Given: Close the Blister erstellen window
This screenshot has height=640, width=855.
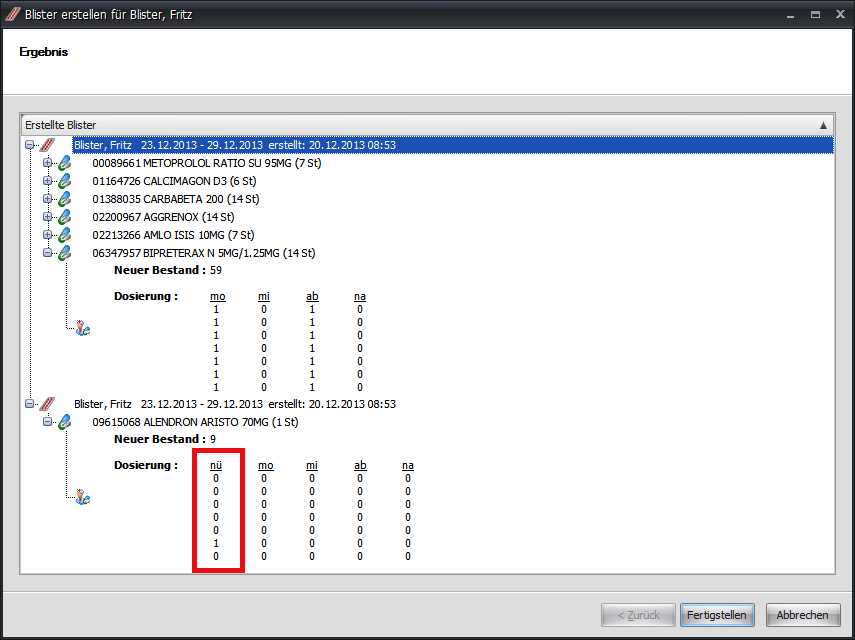Looking at the screenshot, I should click(x=840, y=15).
